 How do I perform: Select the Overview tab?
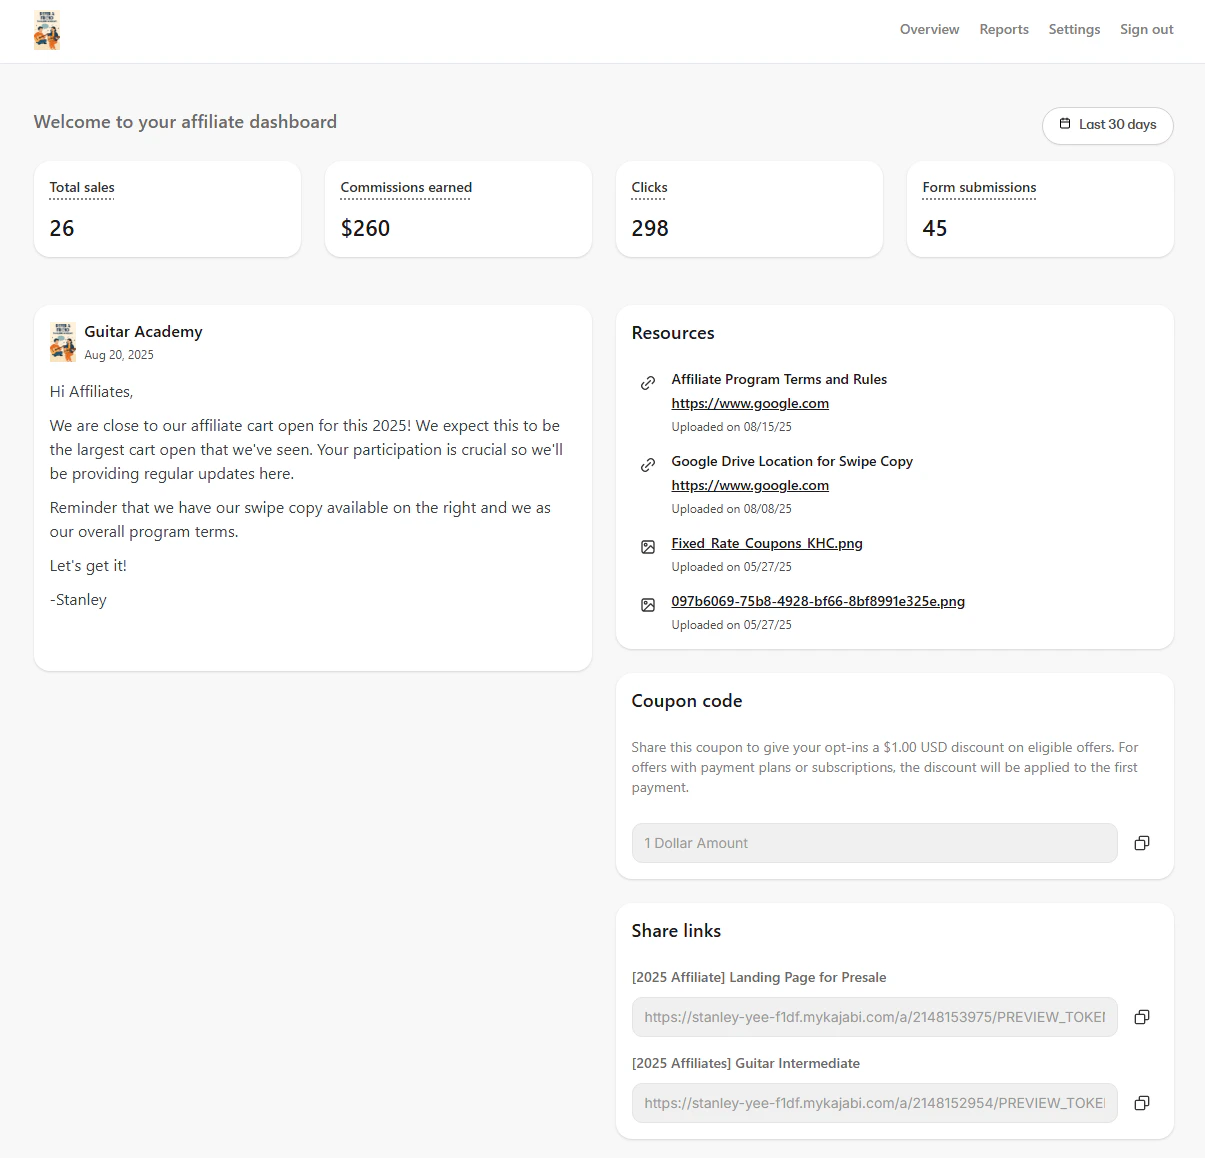[929, 29]
